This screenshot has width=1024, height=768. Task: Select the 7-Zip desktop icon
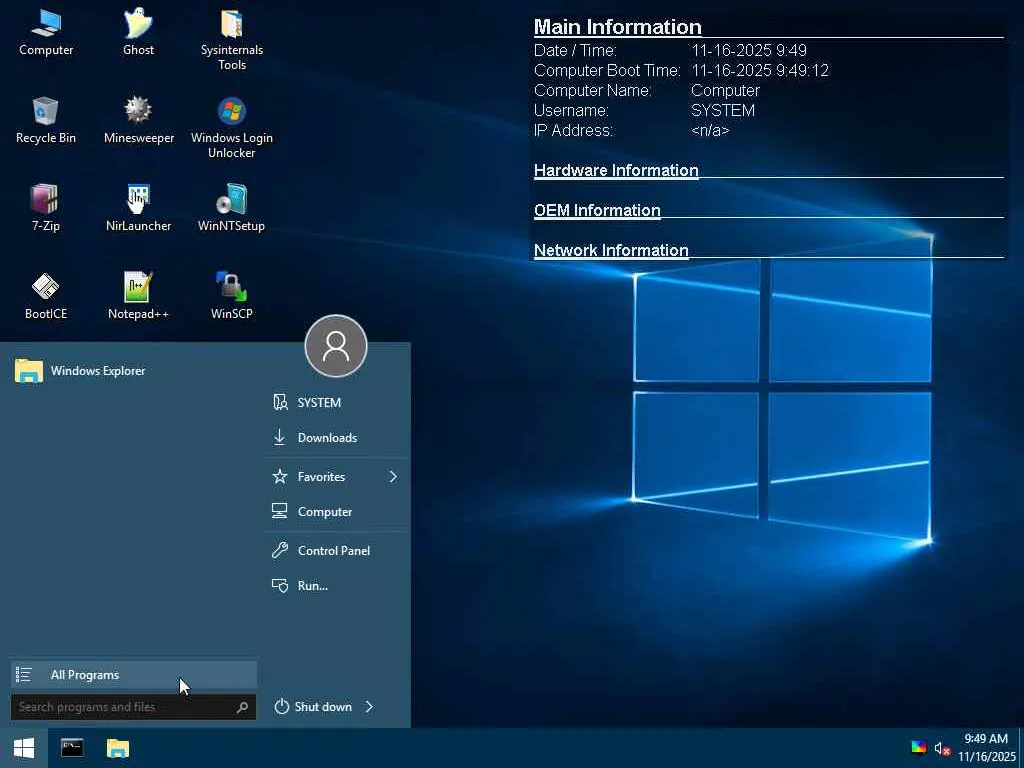[46, 208]
